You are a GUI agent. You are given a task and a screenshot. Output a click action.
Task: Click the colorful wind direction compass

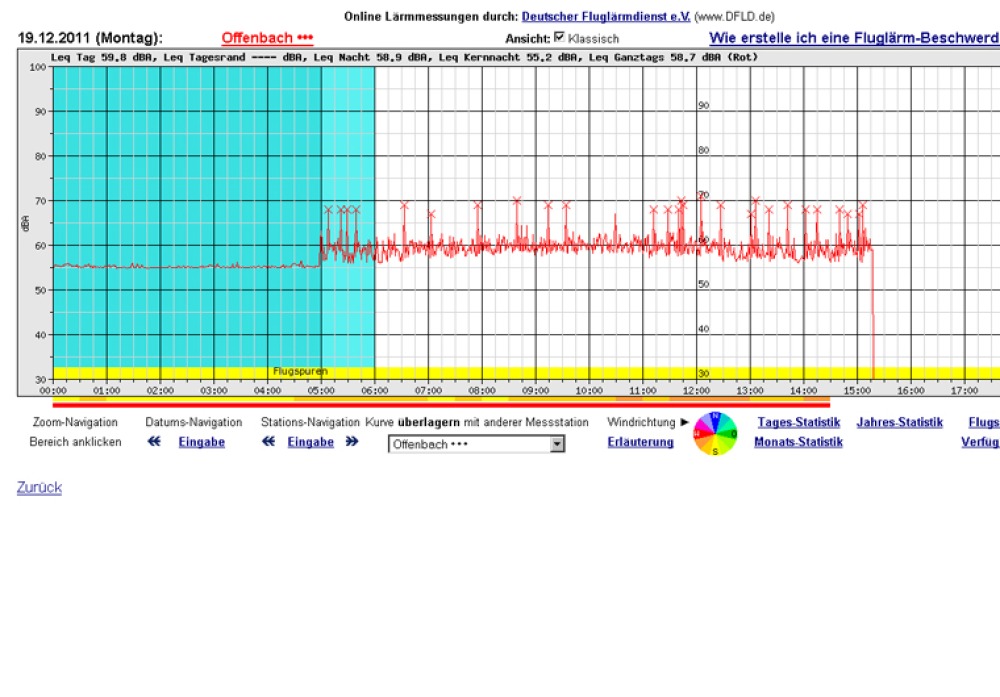(x=715, y=434)
